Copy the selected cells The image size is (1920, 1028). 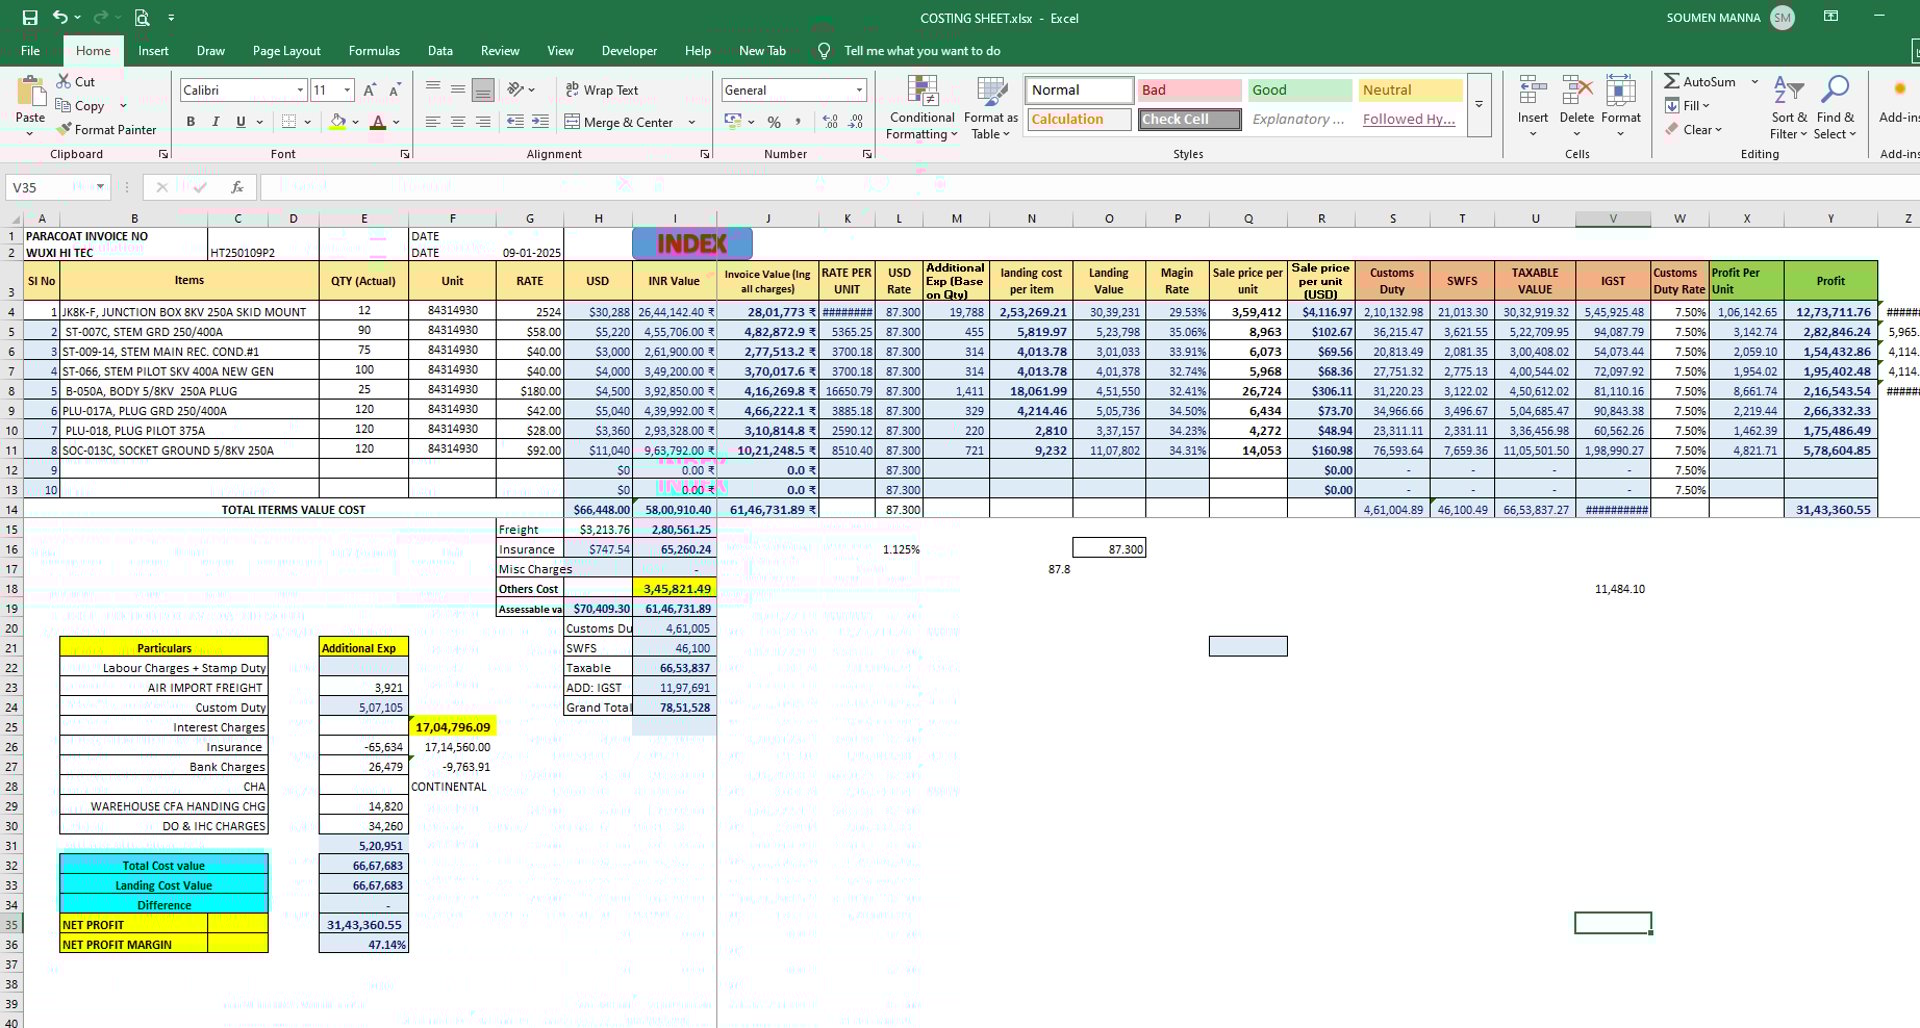pos(80,105)
